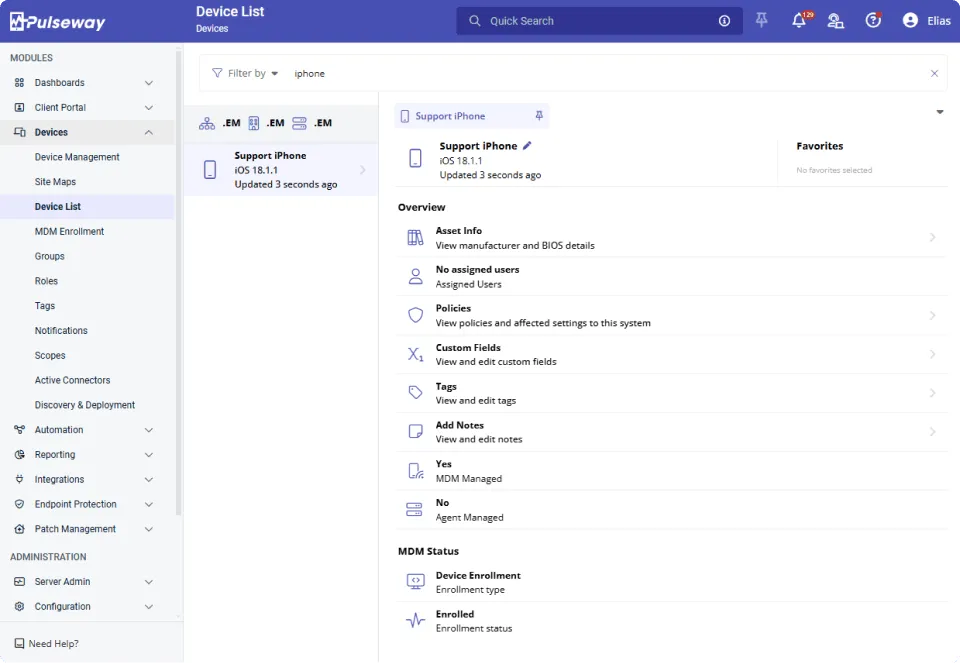
Task: Click the pin icon in the header
Action: coord(762,20)
